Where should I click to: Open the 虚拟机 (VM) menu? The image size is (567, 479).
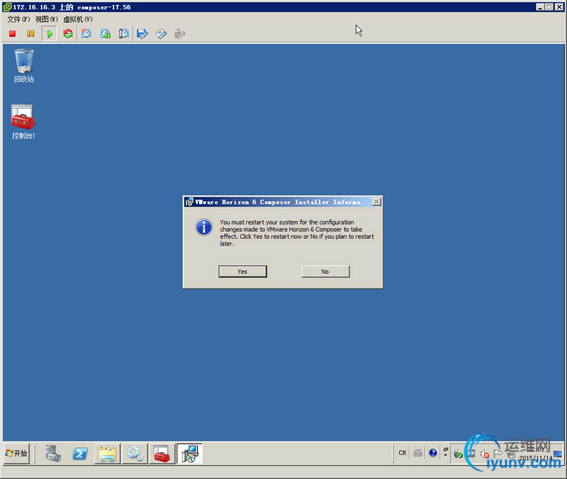click(78, 19)
